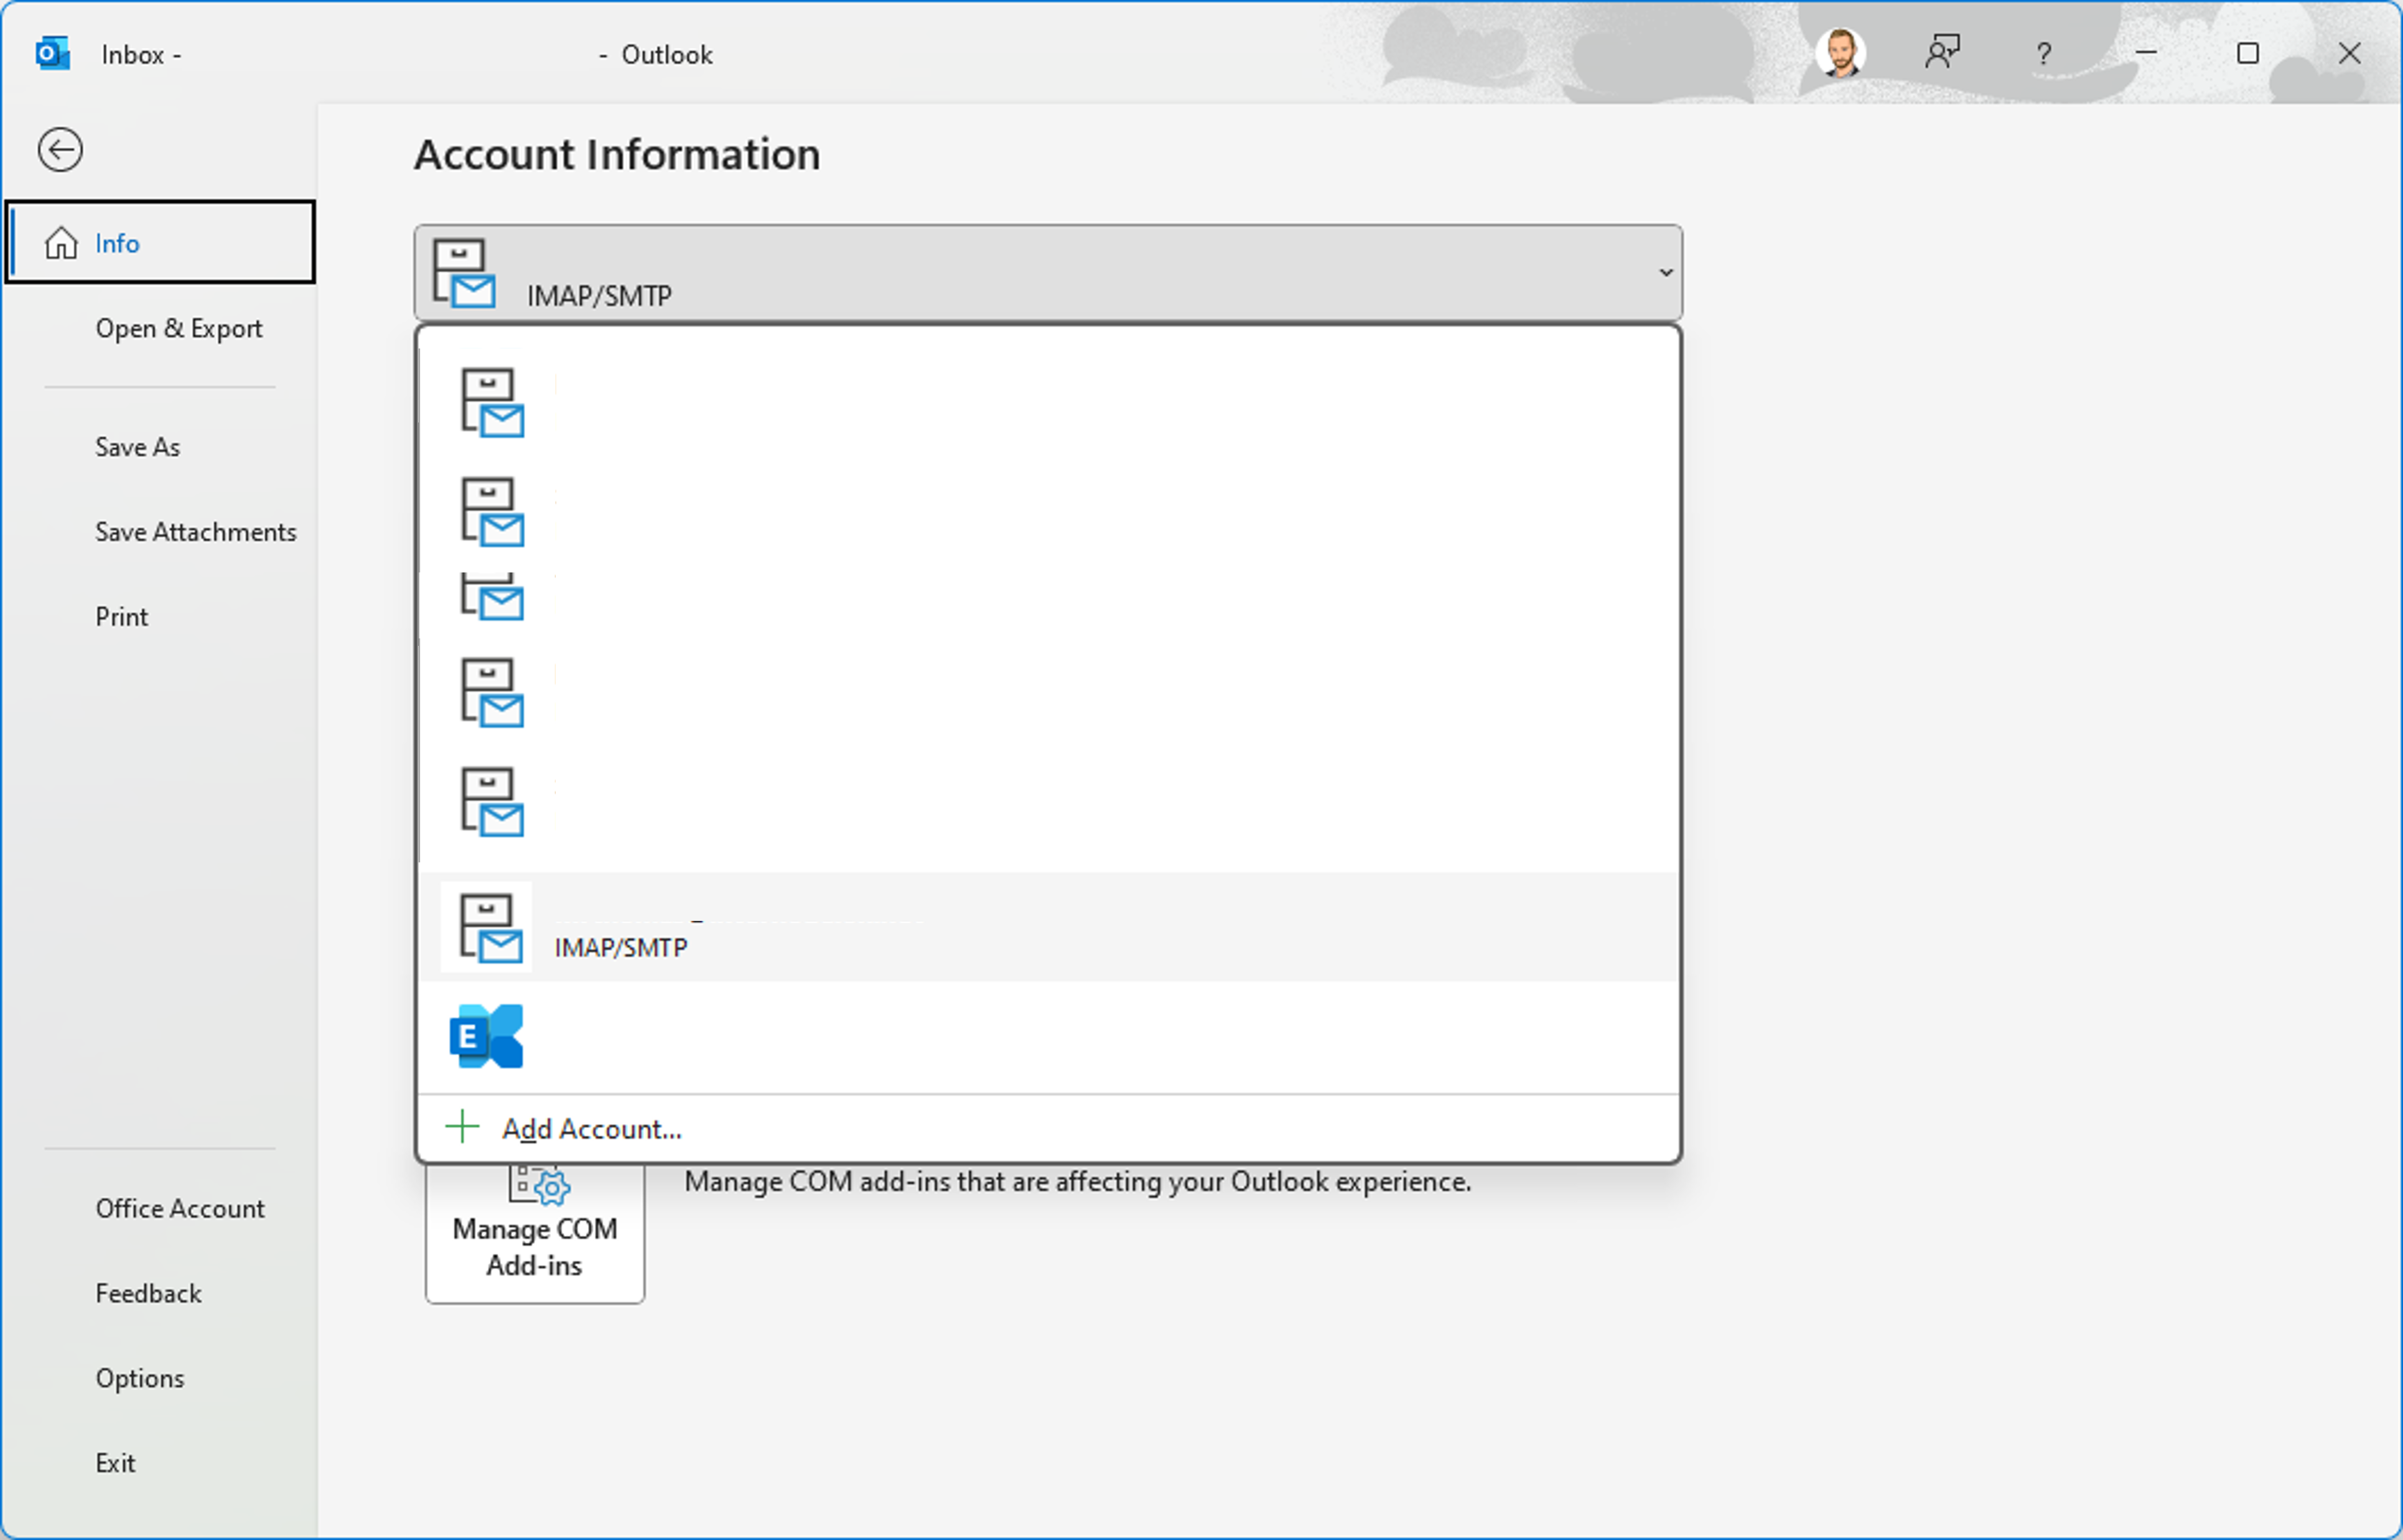Click the Info home icon
Image resolution: width=2403 pixels, height=1540 pixels.
[x=61, y=243]
